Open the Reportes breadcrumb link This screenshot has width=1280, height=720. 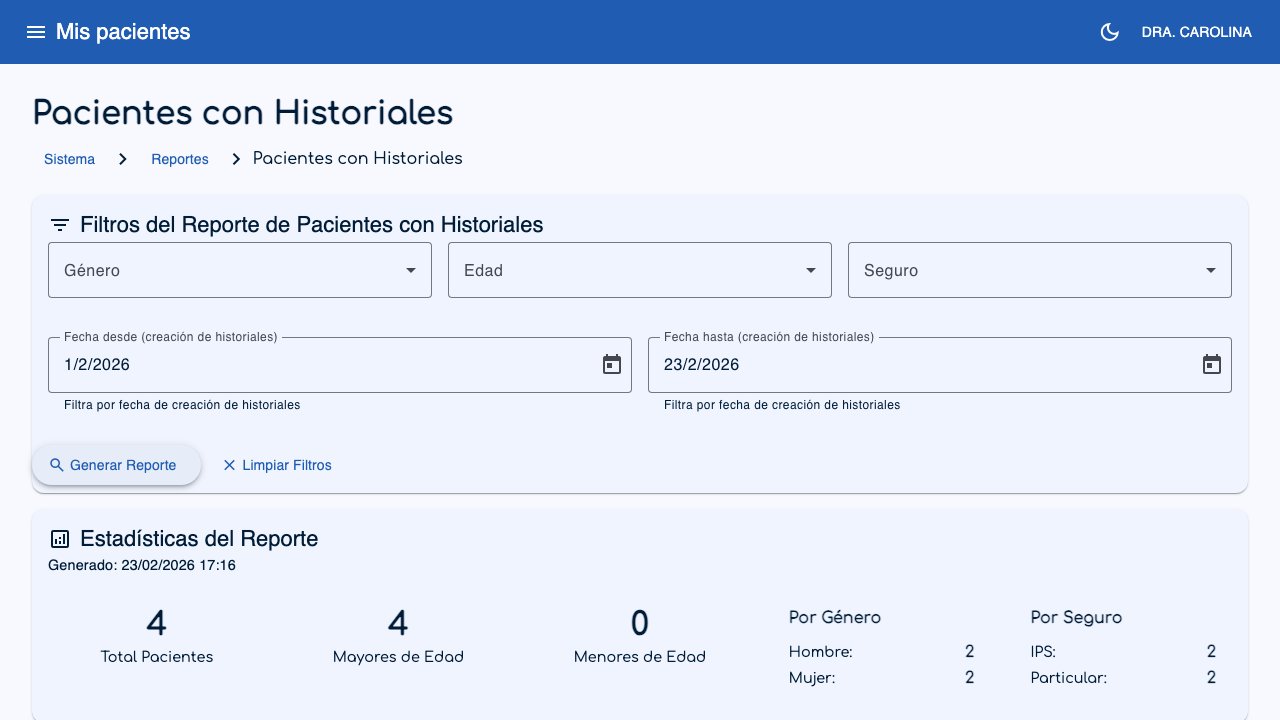point(179,158)
